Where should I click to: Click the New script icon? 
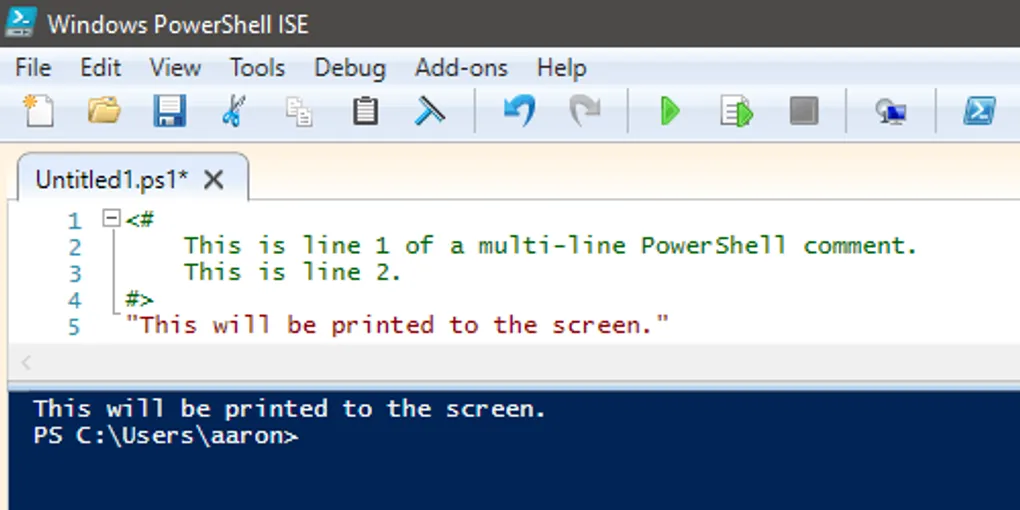38,110
